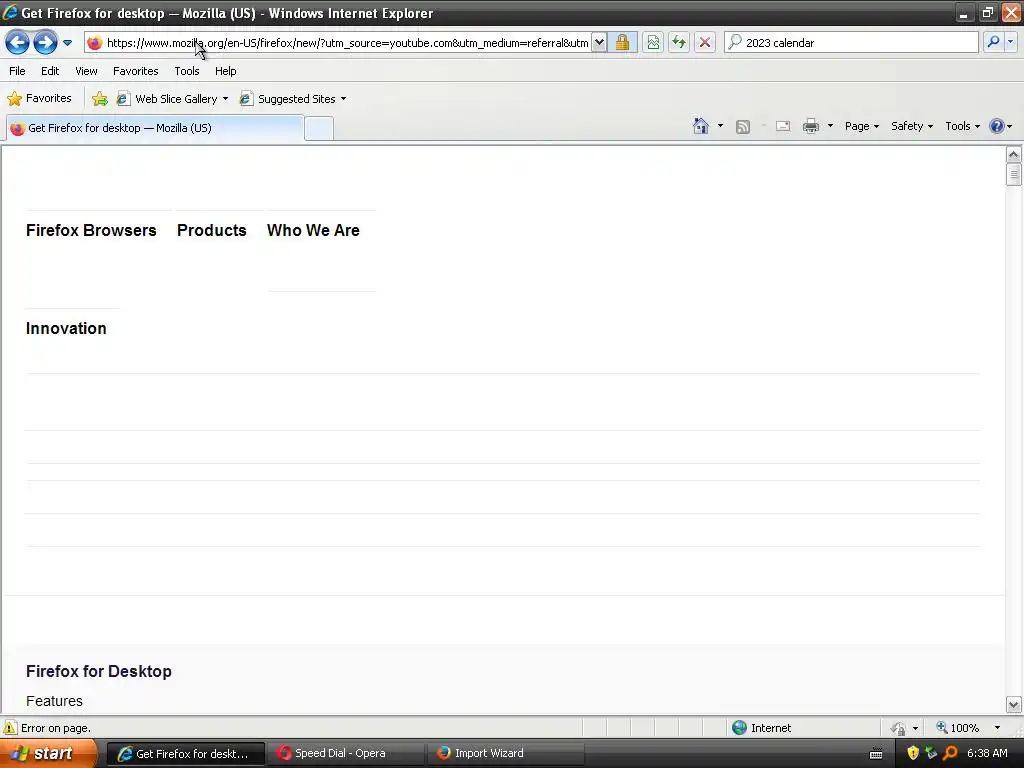Open the Windows Start menu
1024x768 pixels.
click(48, 754)
